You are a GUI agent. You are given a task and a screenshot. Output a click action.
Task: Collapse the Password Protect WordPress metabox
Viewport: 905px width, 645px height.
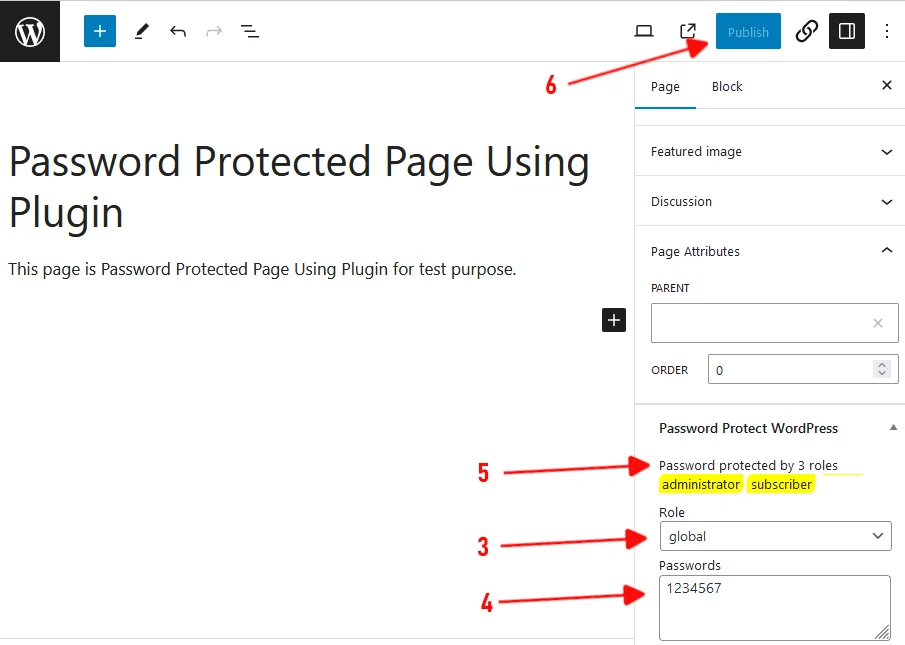pyautogui.click(x=893, y=428)
